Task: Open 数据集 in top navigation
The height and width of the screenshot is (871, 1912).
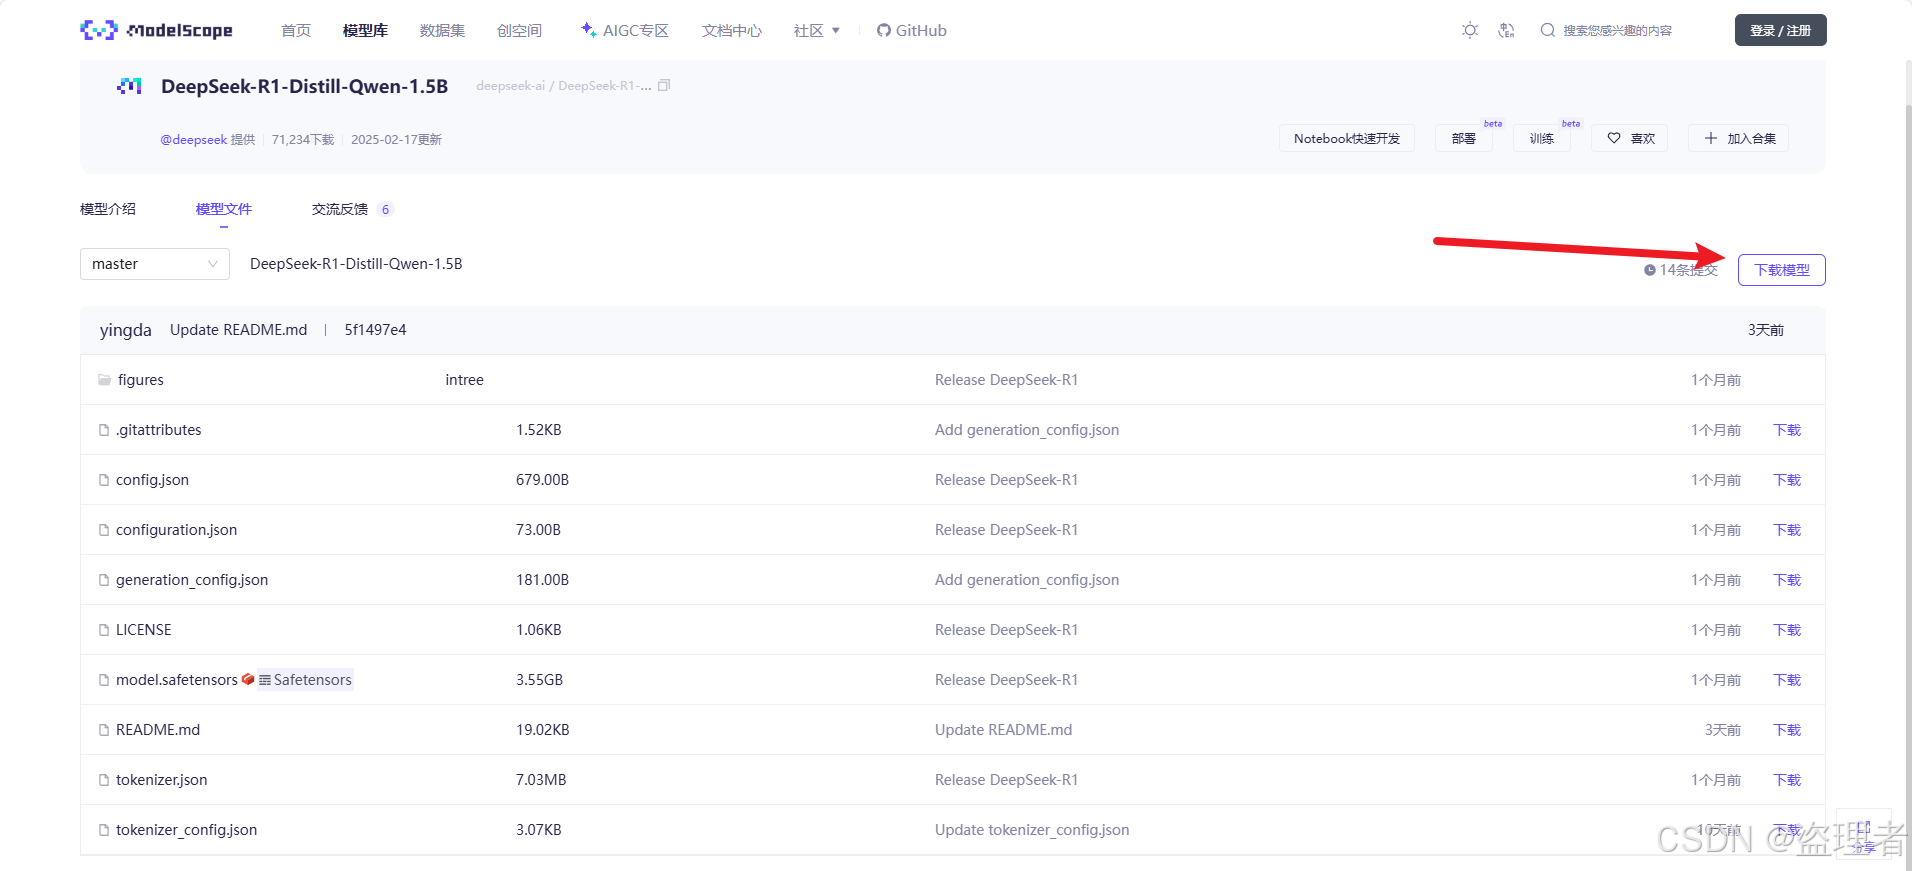Action: (x=442, y=31)
